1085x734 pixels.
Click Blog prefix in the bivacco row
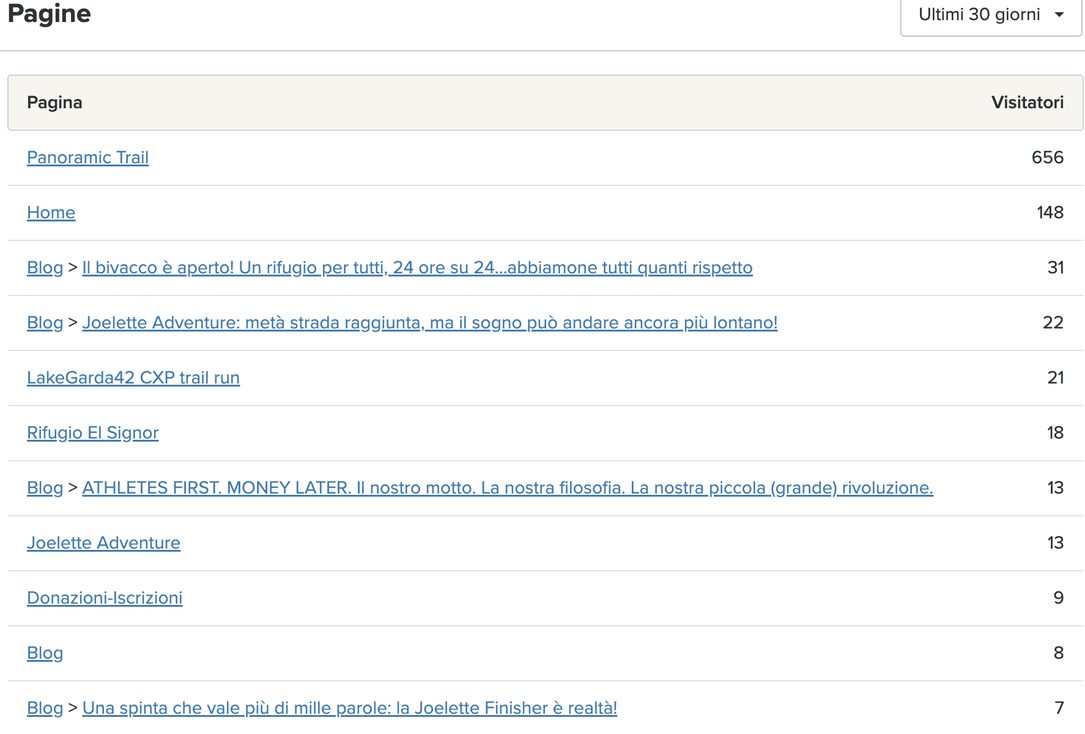pyautogui.click(x=45, y=268)
